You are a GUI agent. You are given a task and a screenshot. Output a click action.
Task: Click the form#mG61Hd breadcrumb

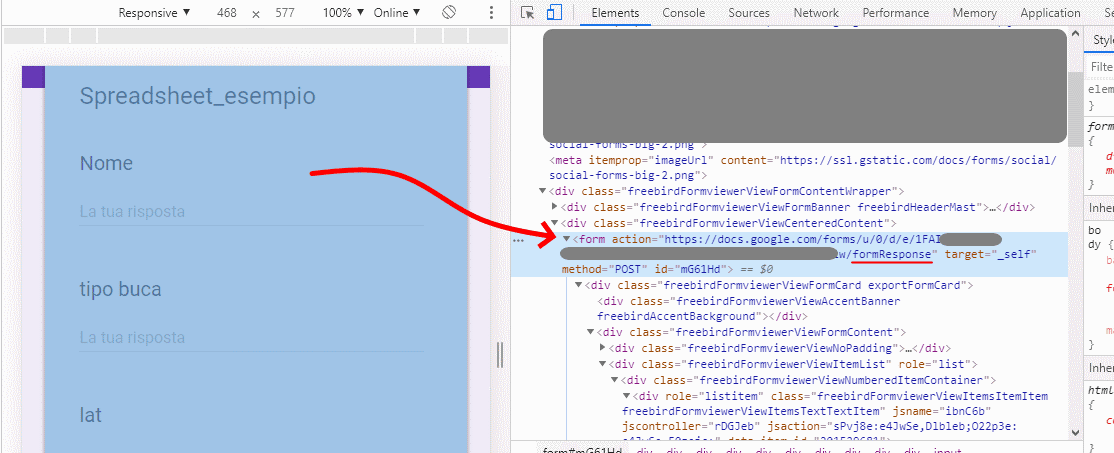[x=583, y=450]
